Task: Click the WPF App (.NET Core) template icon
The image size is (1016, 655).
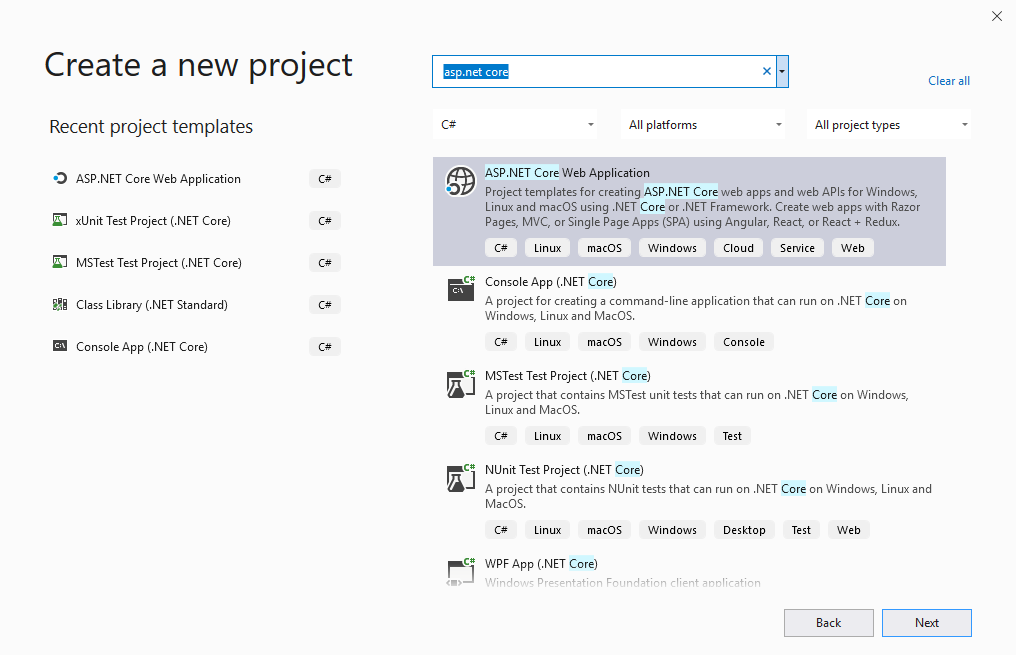Action: [x=461, y=571]
